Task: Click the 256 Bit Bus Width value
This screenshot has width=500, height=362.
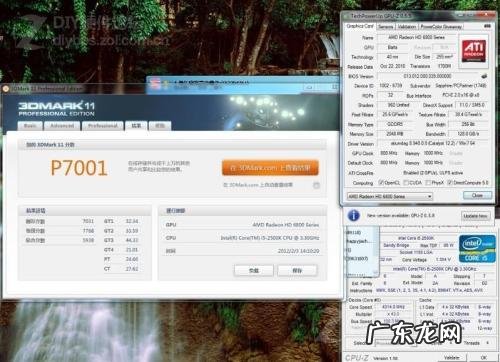Action: coord(468,124)
